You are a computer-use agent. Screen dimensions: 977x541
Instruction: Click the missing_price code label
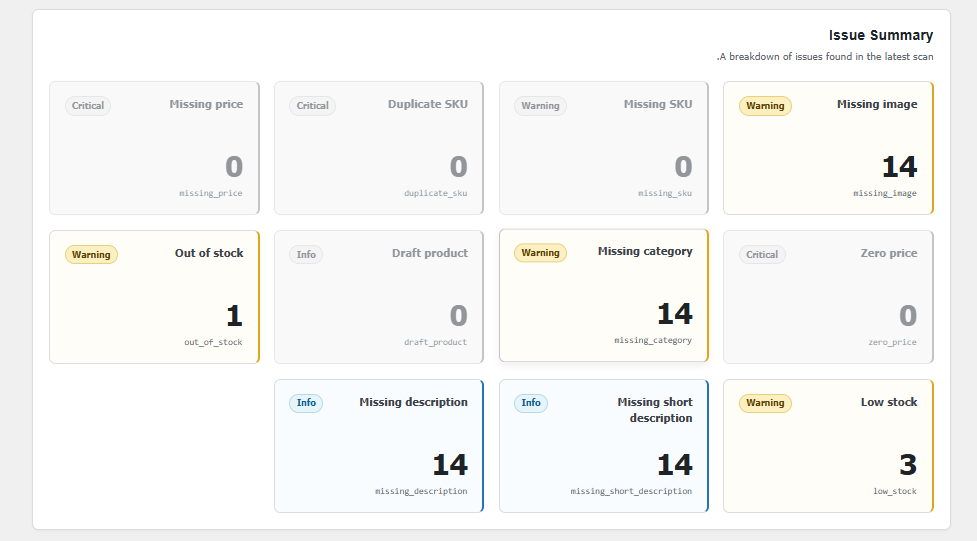pyautogui.click(x=211, y=193)
